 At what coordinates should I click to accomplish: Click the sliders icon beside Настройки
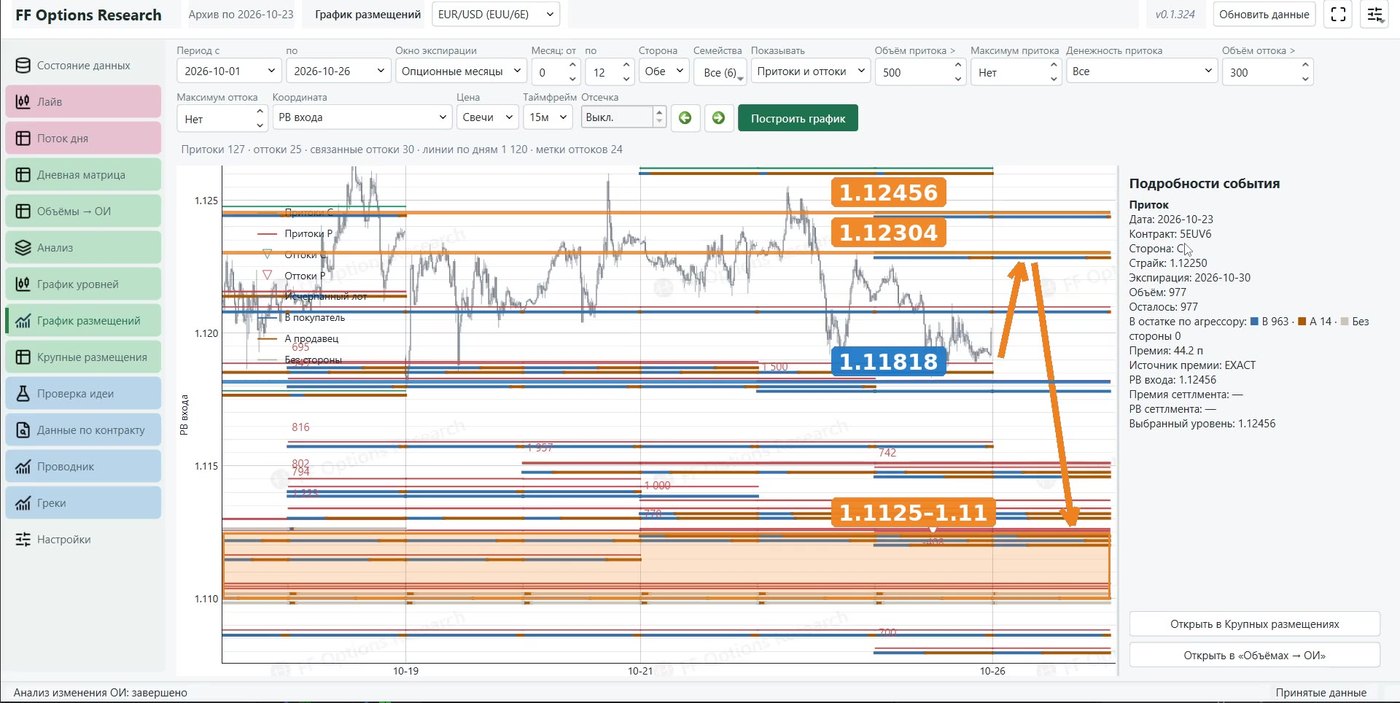click(x=22, y=540)
